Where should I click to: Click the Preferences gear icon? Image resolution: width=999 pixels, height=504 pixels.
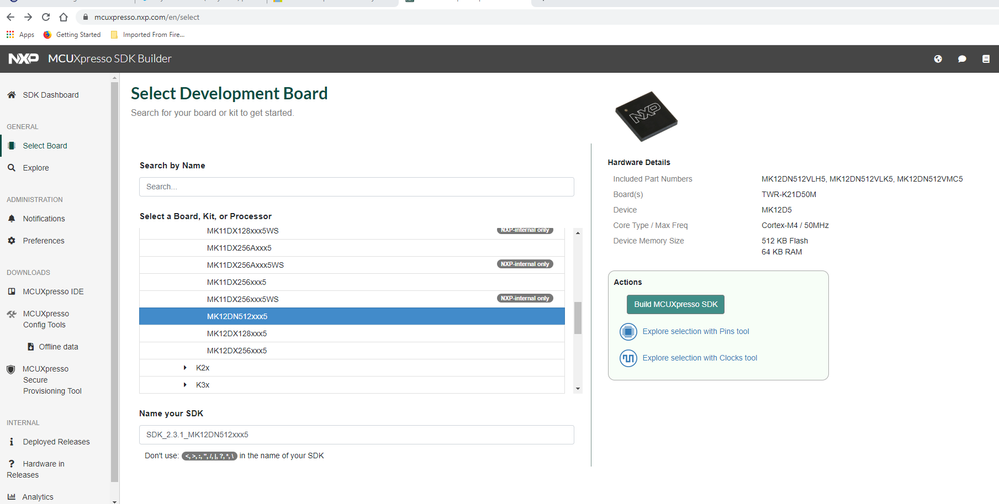11,241
